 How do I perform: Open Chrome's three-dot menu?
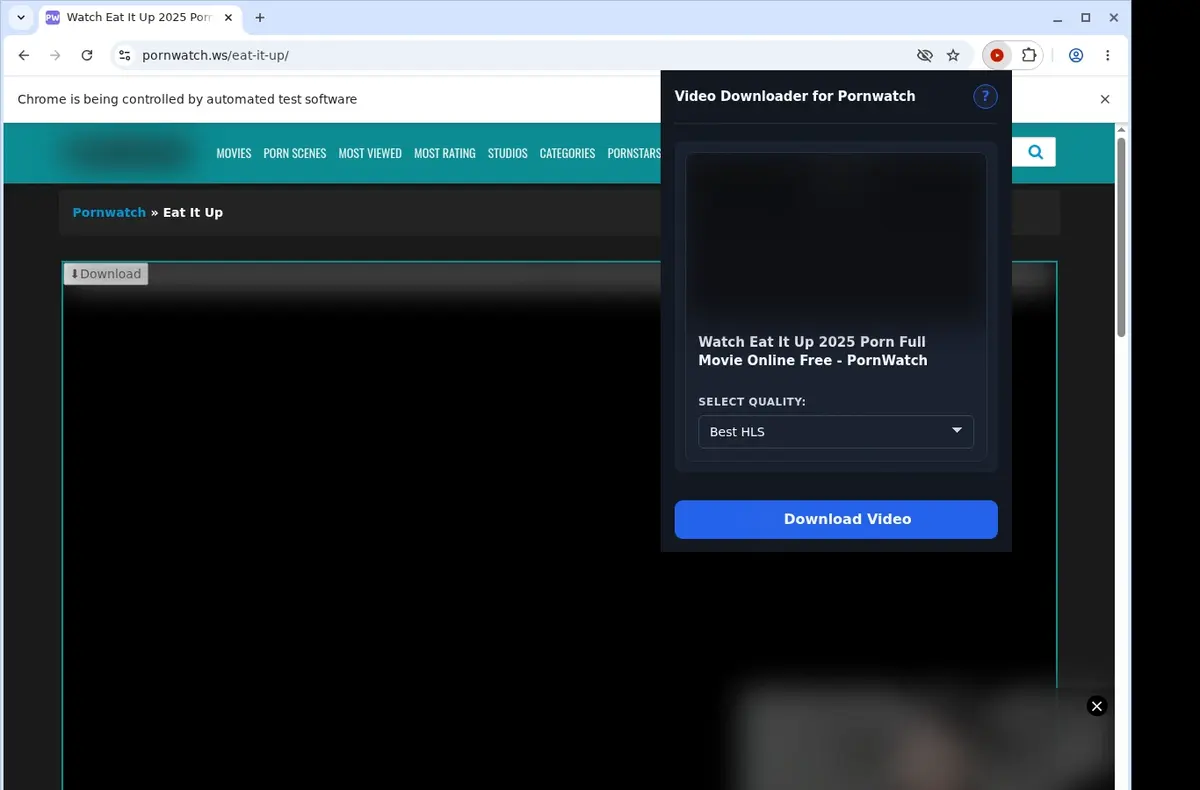(x=1107, y=56)
